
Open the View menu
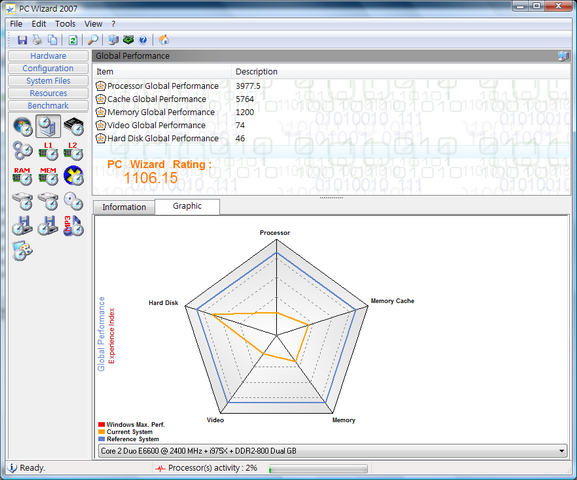tap(93, 24)
